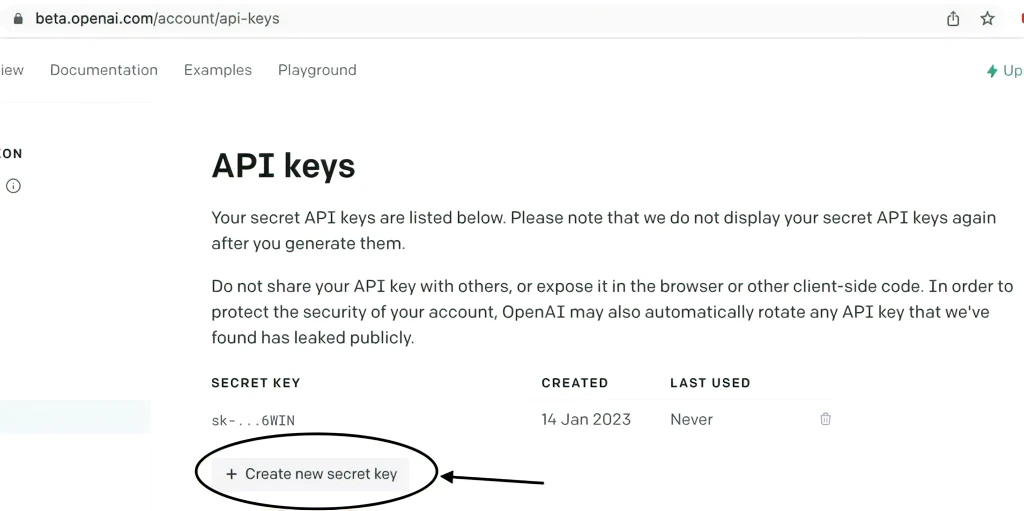Image resolution: width=1024 pixels, height=511 pixels.
Task: Click the browser address bar URL
Action: tap(157, 18)
